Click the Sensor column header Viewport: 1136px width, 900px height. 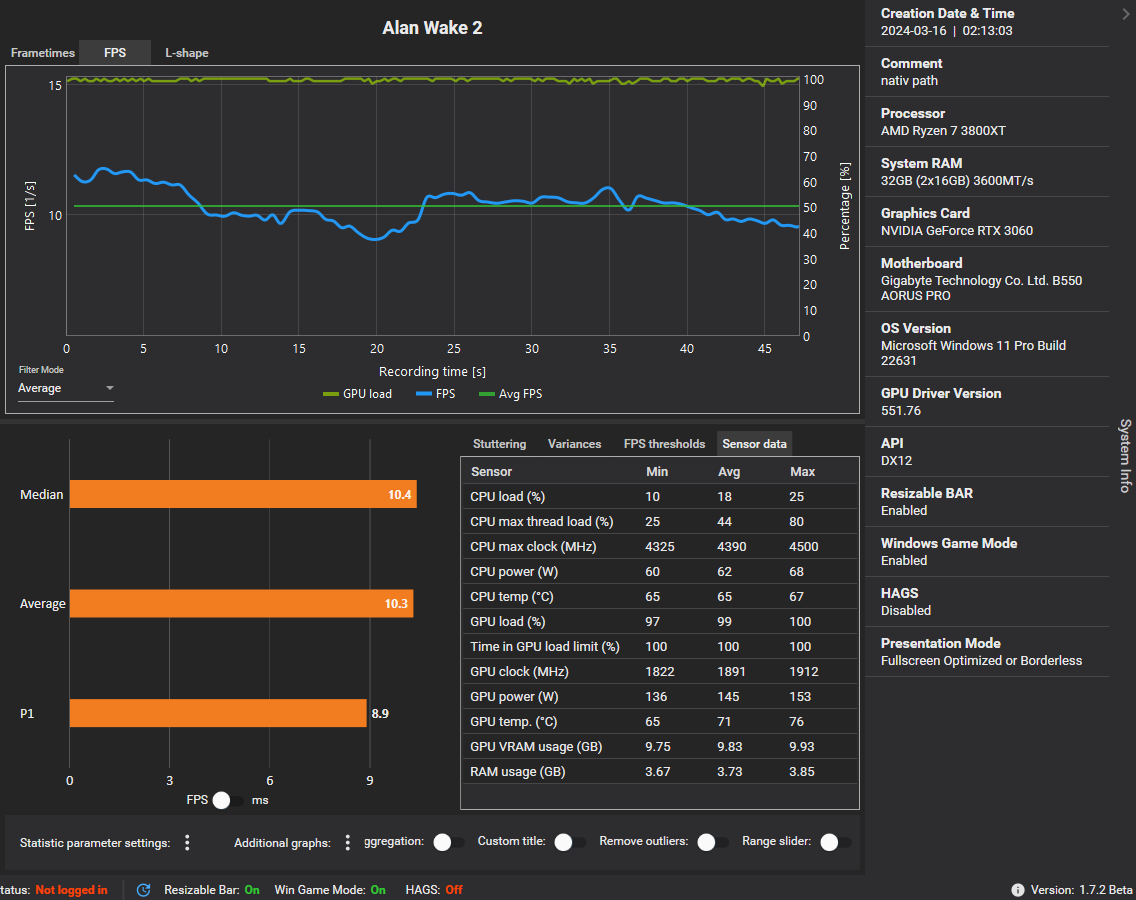point(491,472)
